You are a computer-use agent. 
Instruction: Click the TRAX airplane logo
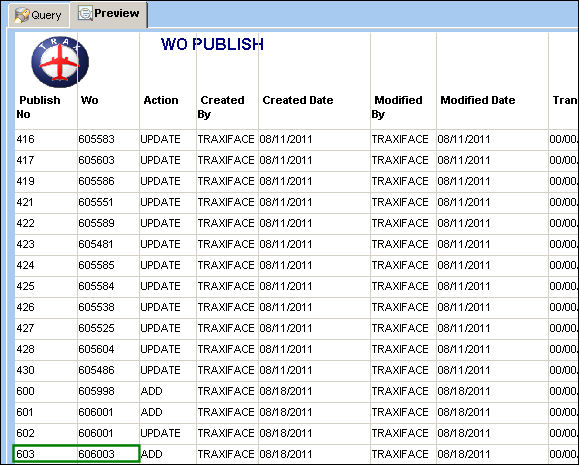pos(60,62)
